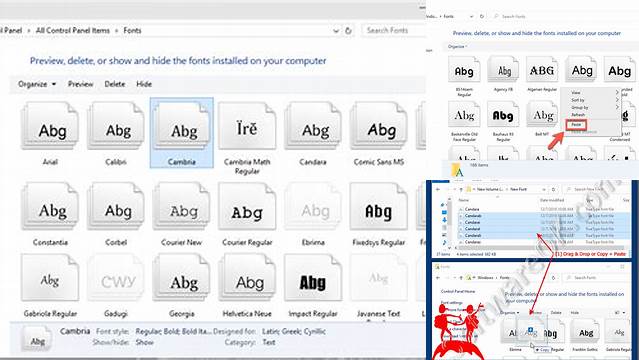Click Hide in large Fonts window toolbar
Viewport: 639px width, 360px height.
144,84
